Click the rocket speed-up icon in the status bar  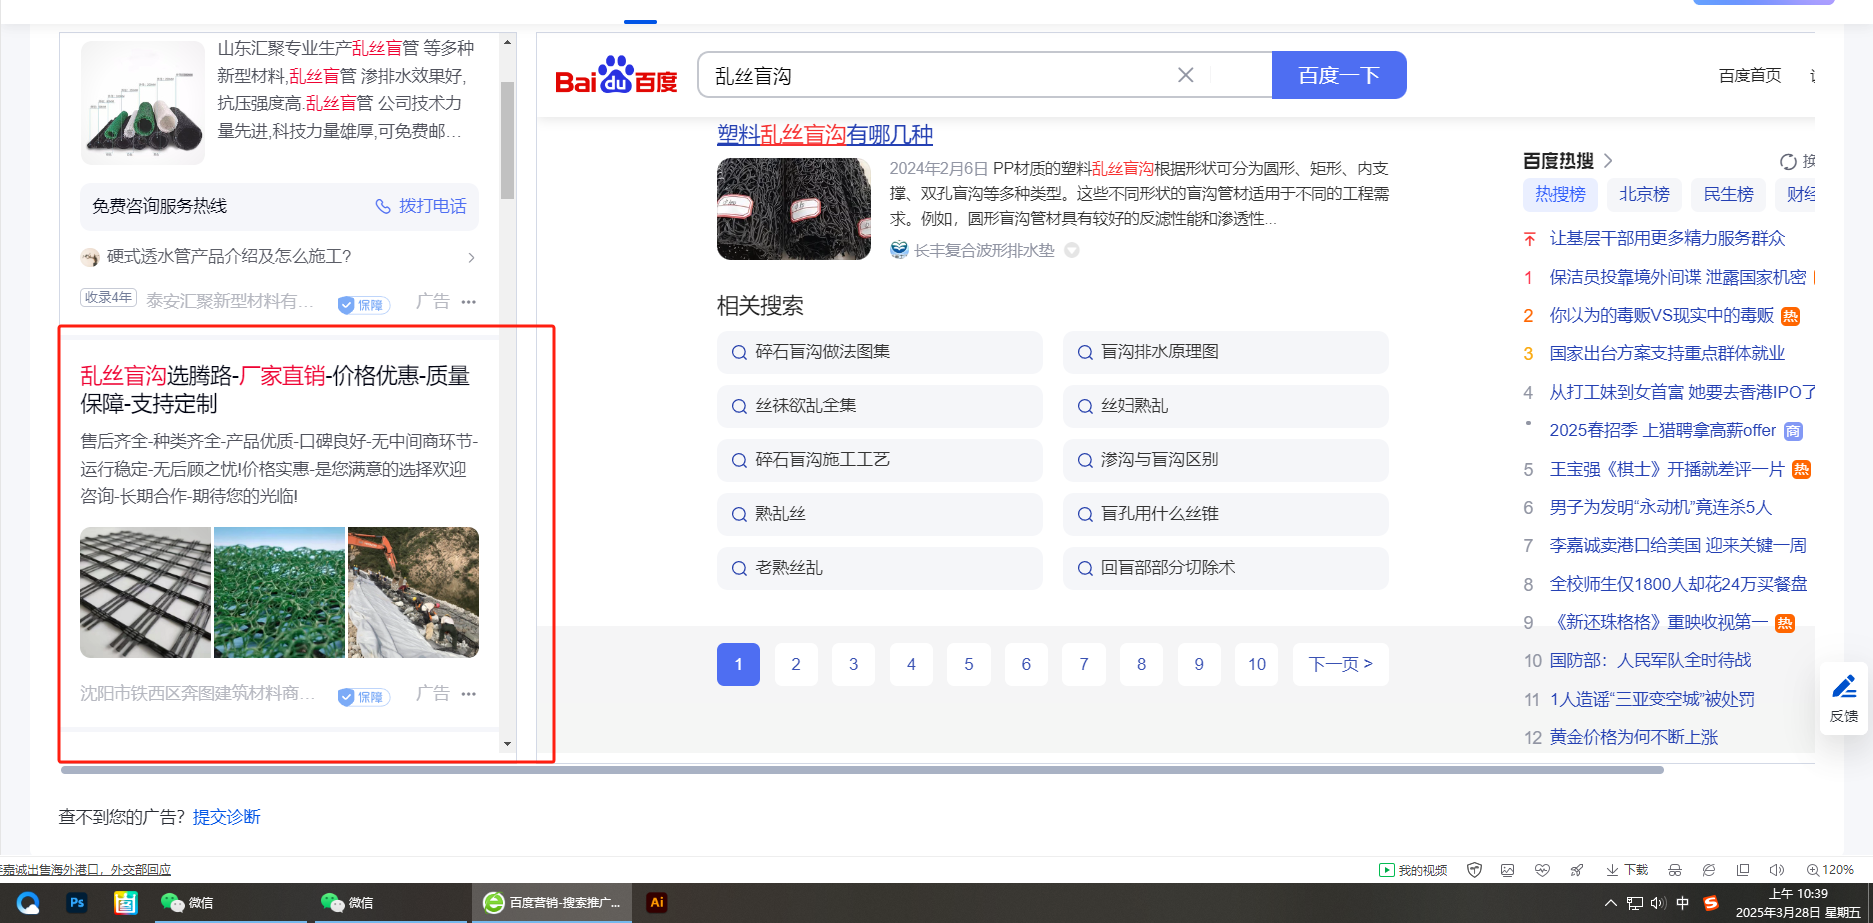click(1577, 870)
